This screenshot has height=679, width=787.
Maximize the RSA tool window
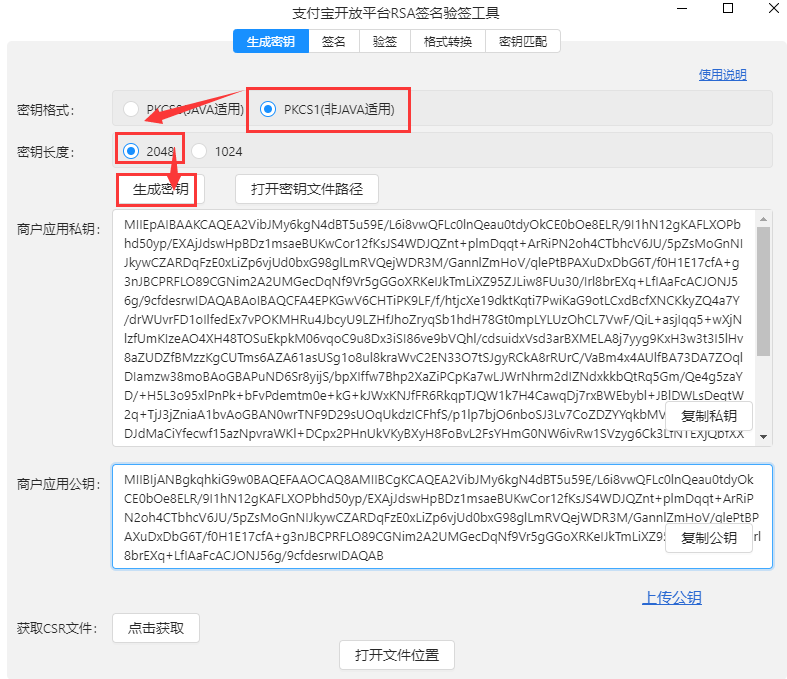(x=728, y=9)
